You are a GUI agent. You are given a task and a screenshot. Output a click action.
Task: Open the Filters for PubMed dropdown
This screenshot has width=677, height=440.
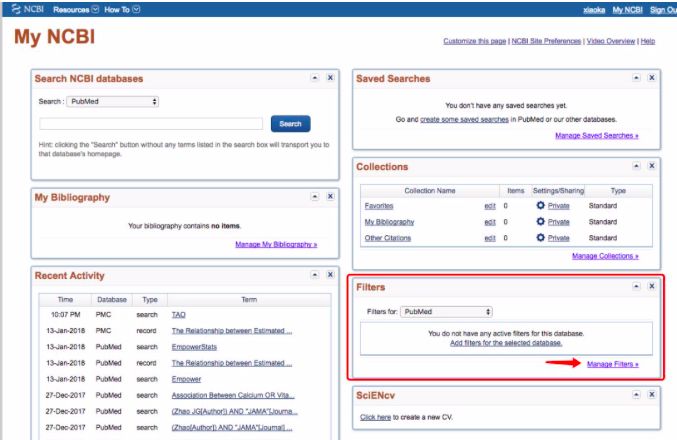(x=446, y=312)
